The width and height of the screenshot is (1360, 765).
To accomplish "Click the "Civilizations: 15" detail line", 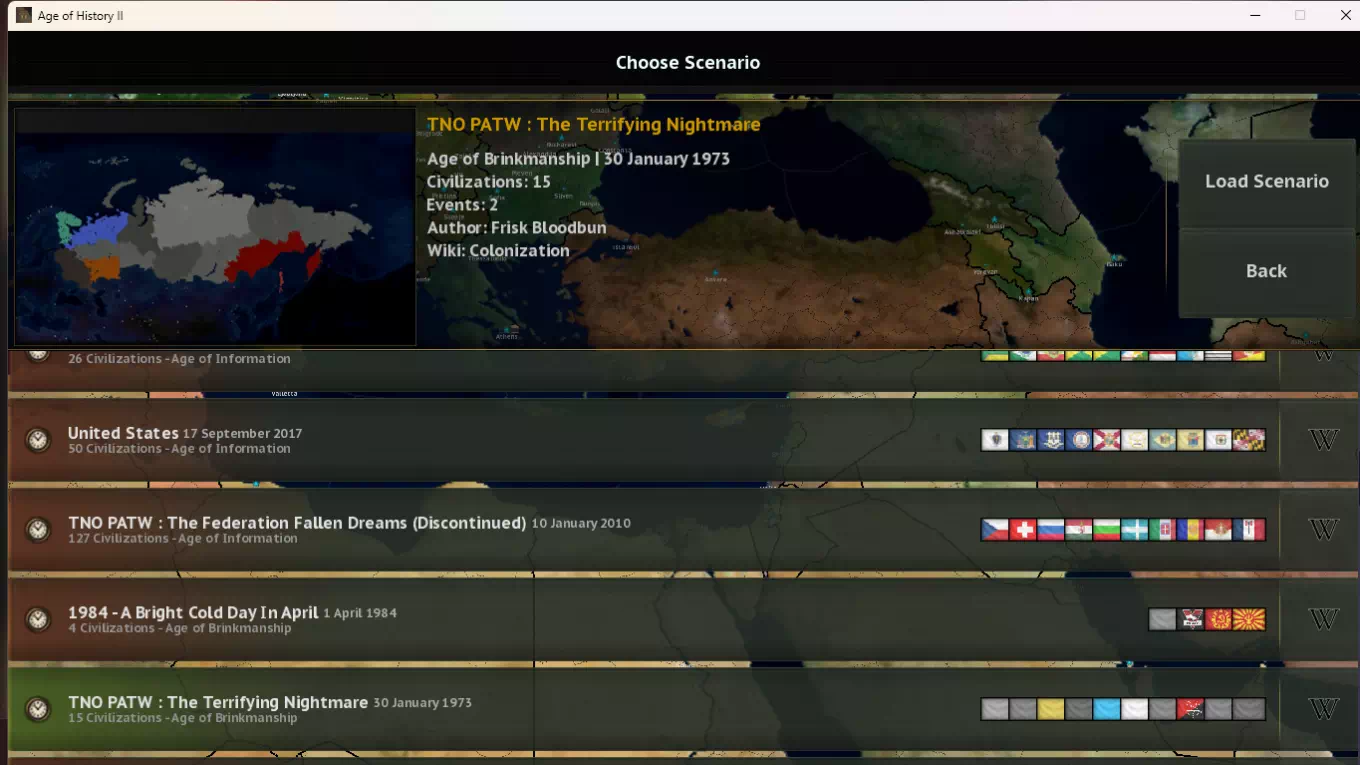I will click(488, 181).
